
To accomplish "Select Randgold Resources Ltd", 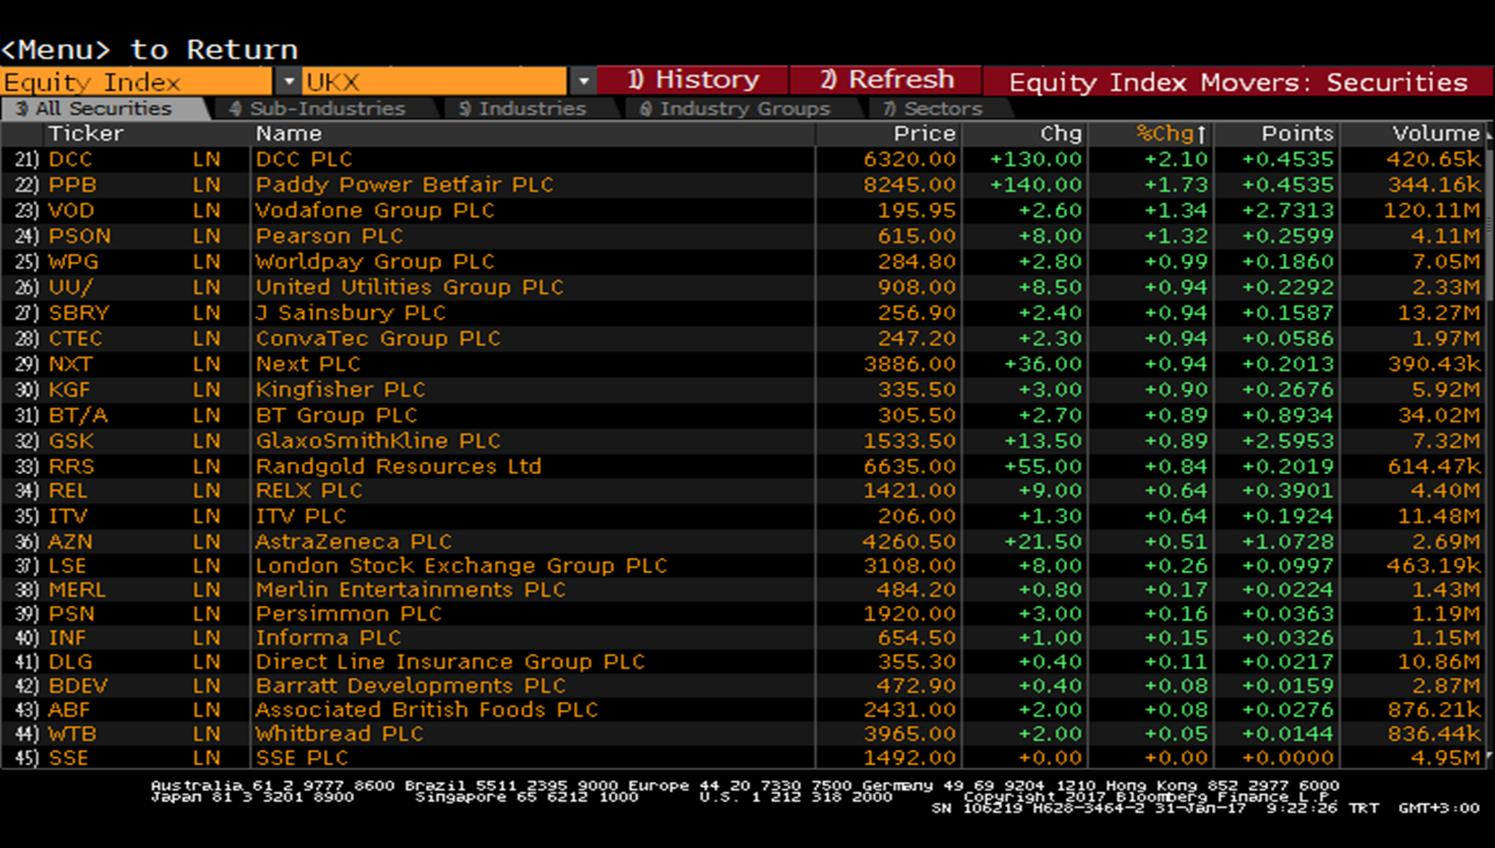I will 398,466.
